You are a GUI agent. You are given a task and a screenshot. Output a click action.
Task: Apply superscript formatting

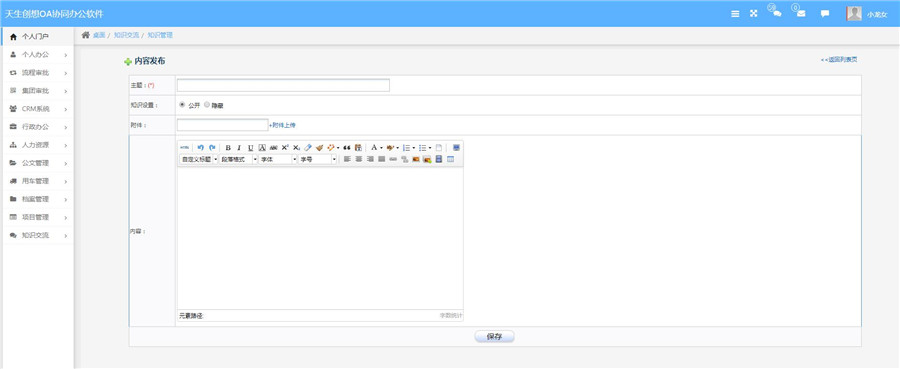pyautogui.click(x=285, y=148)
